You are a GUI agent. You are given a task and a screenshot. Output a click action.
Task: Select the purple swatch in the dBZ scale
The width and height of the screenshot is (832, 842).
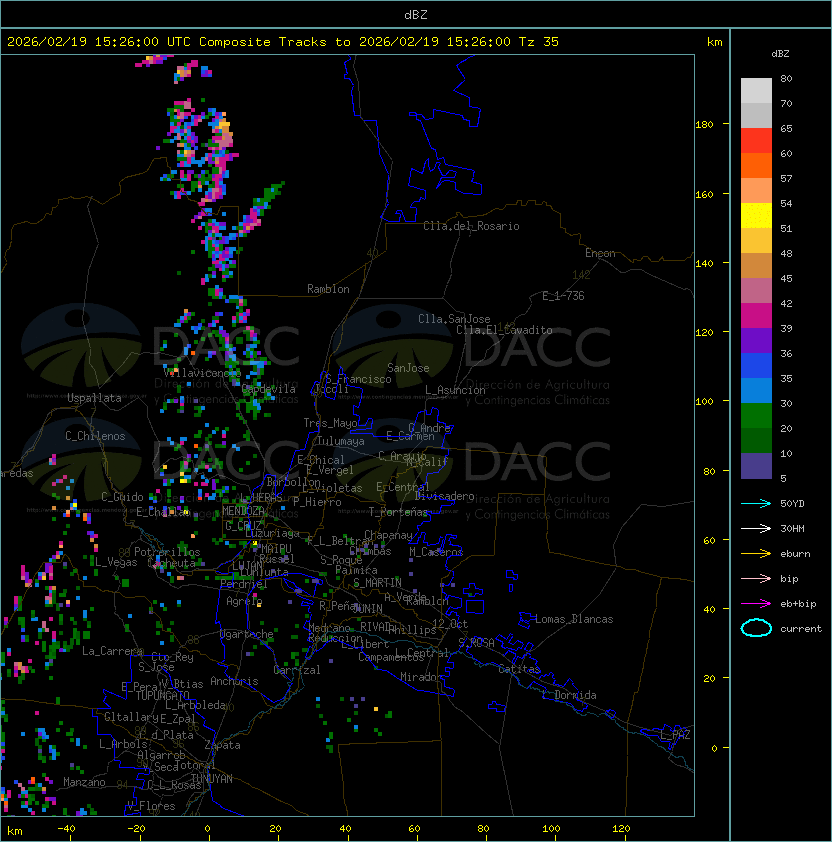point(756,340)
